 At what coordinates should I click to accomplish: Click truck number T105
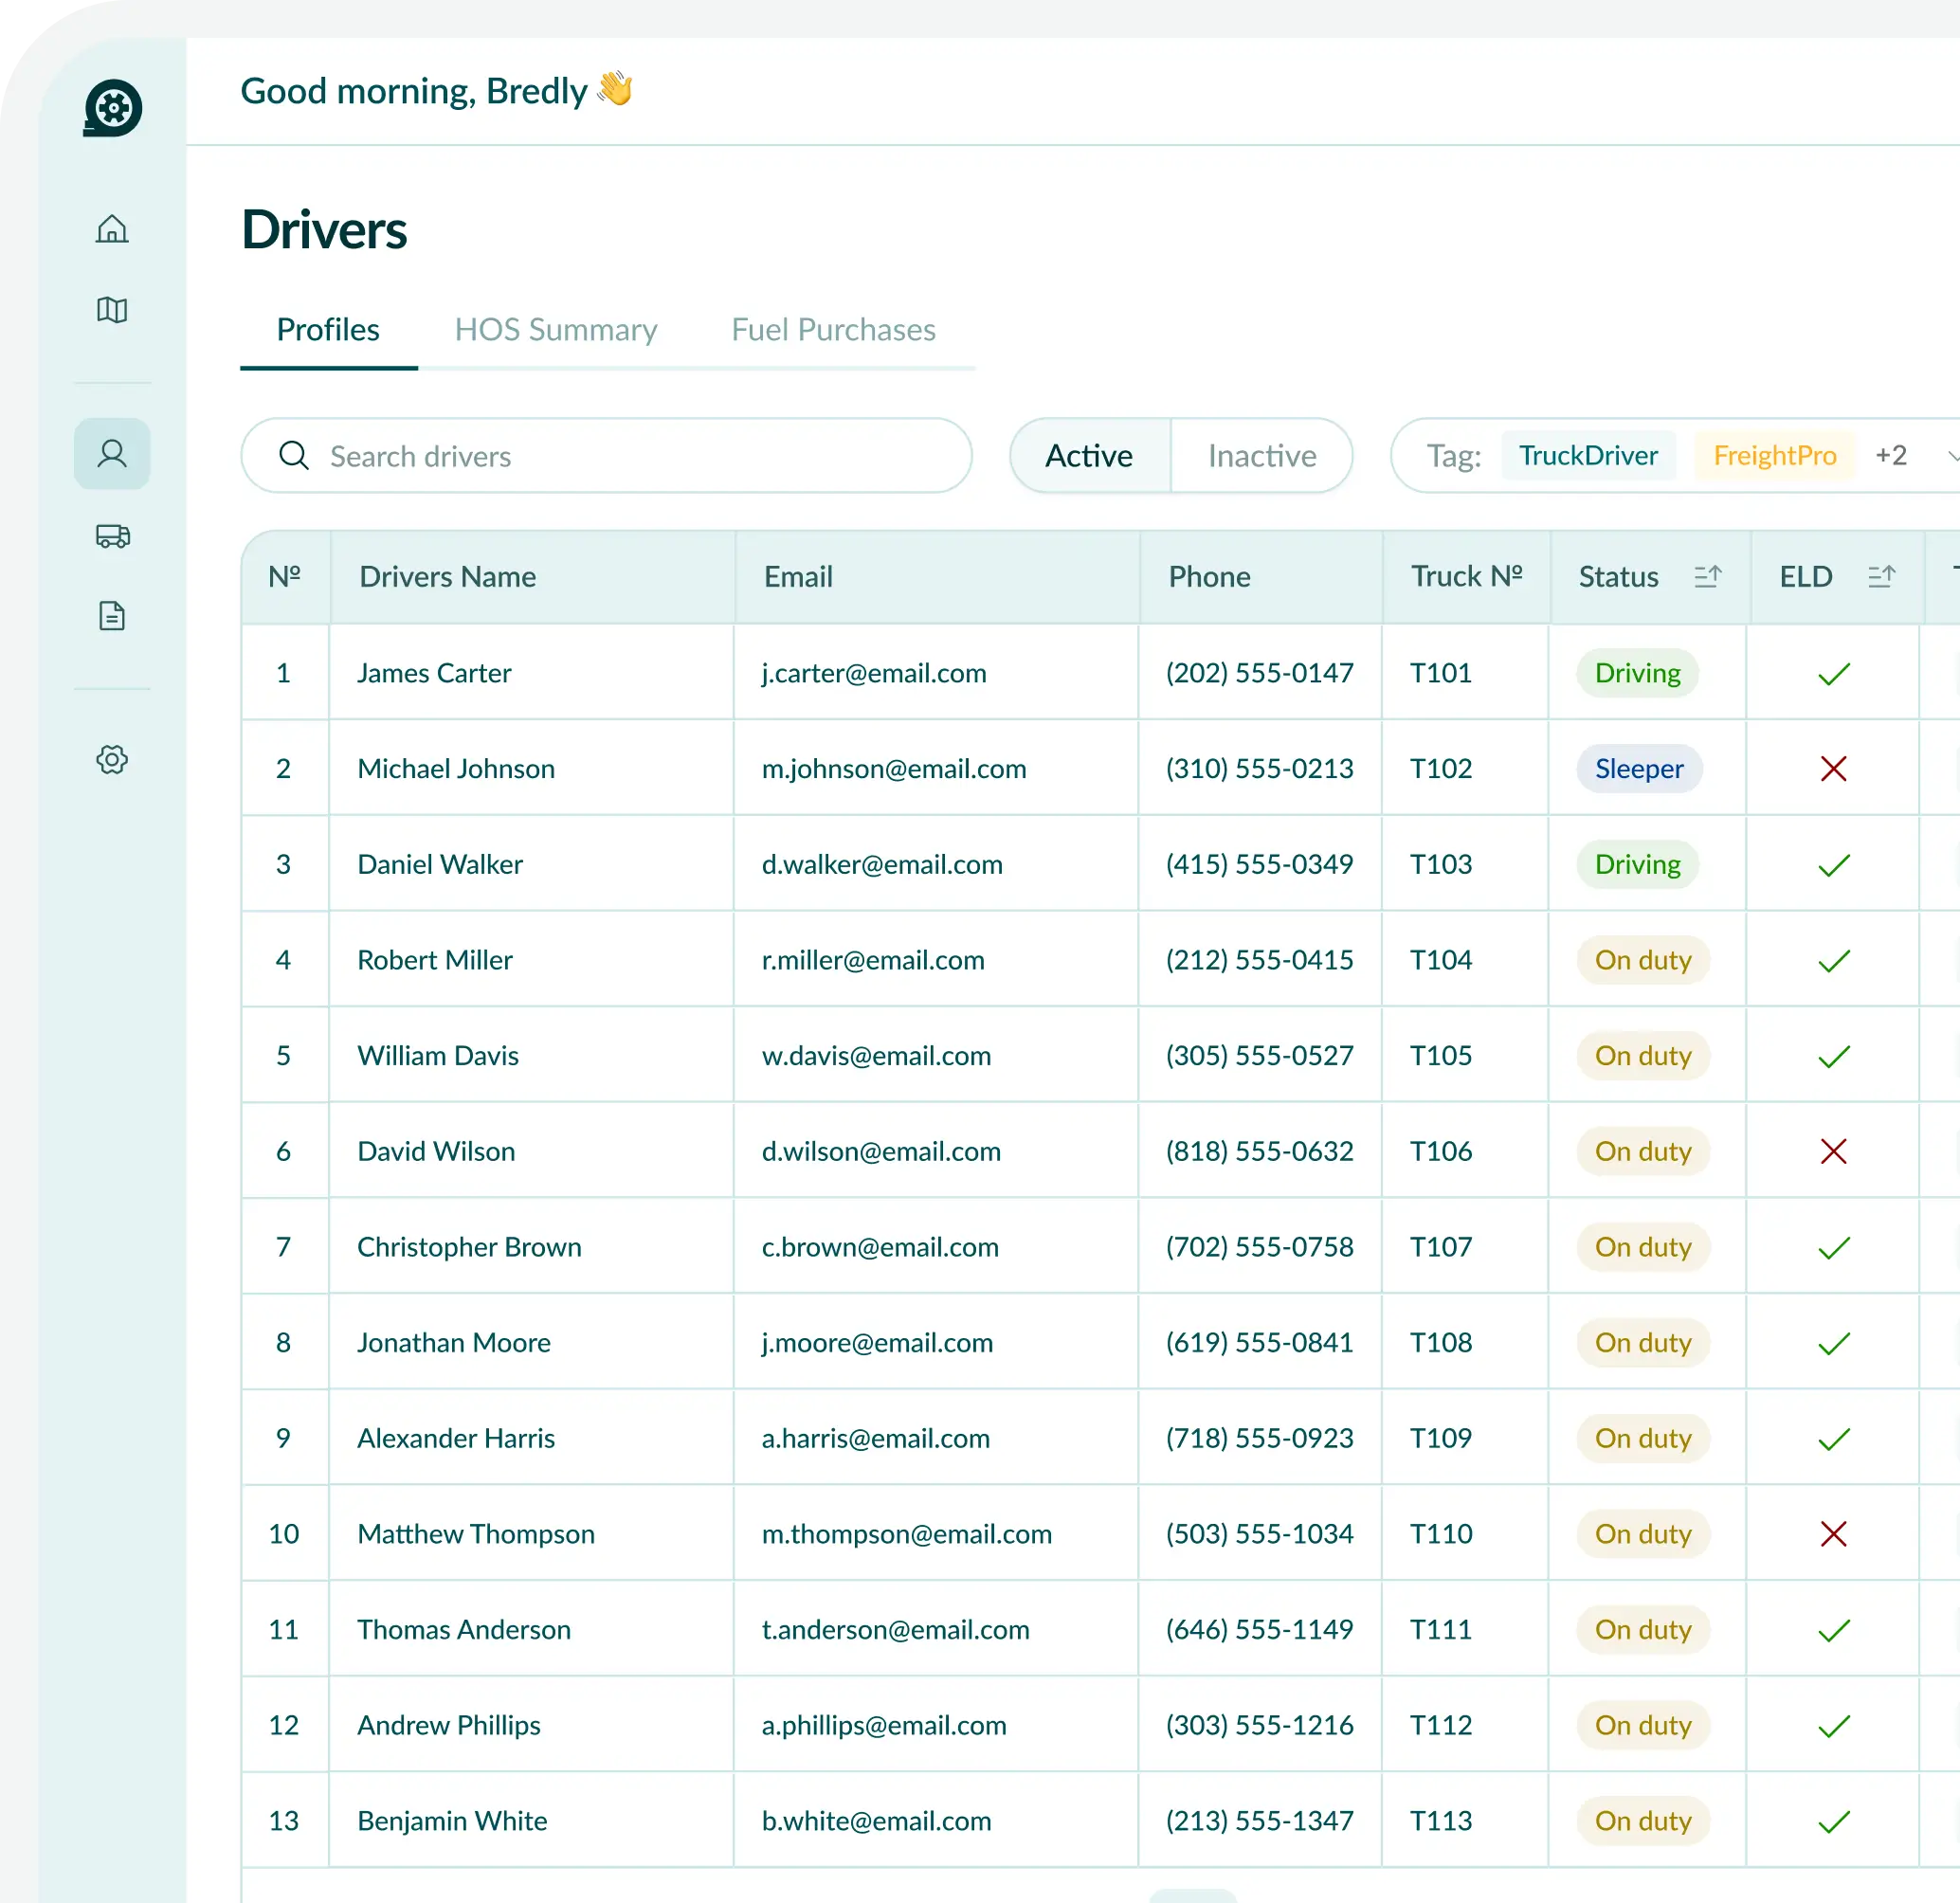pos(1441,1057)
